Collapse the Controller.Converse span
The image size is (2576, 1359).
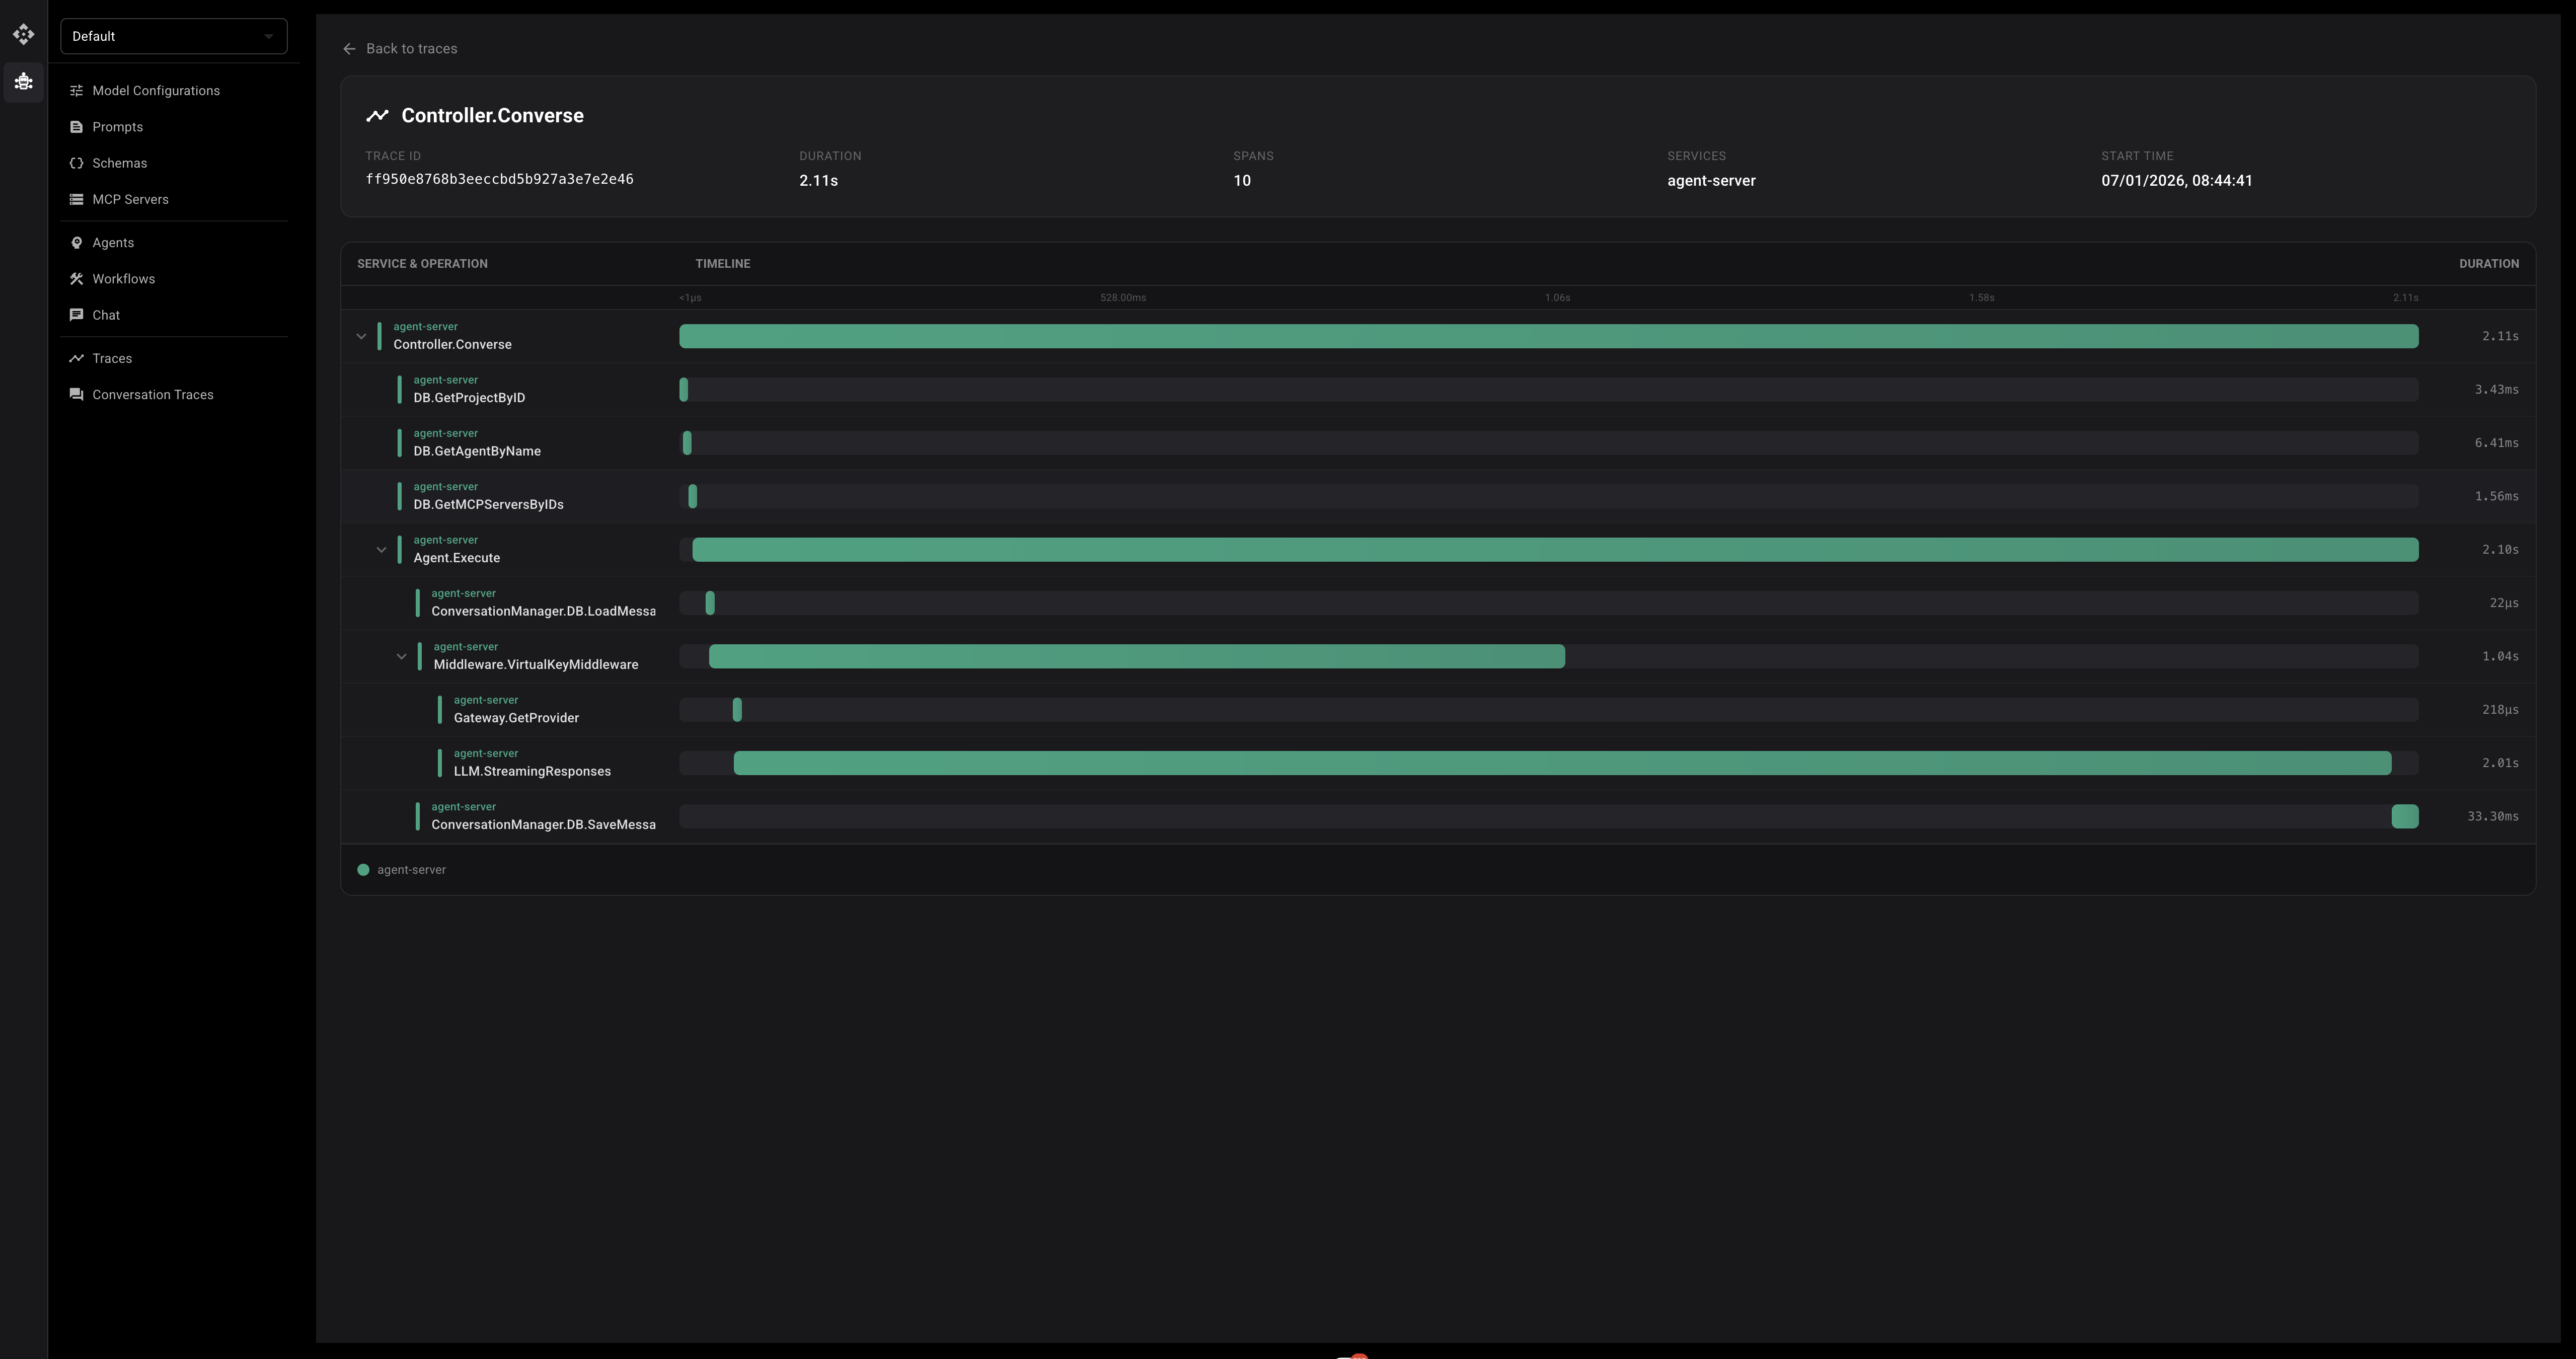click(x=361, y=336)
